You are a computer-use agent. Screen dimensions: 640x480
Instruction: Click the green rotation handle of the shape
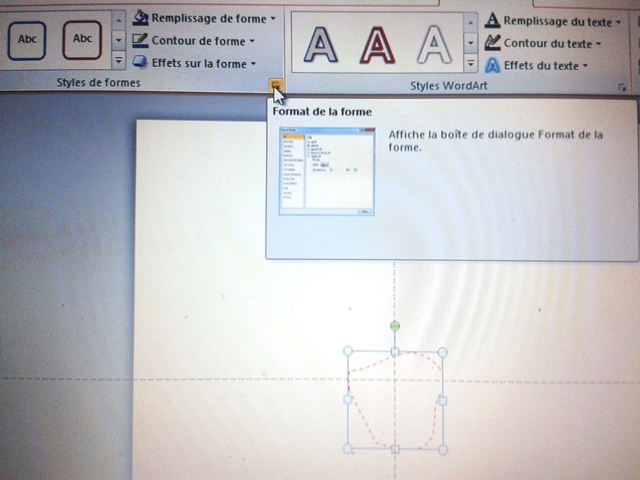click(x=395, y=326)
